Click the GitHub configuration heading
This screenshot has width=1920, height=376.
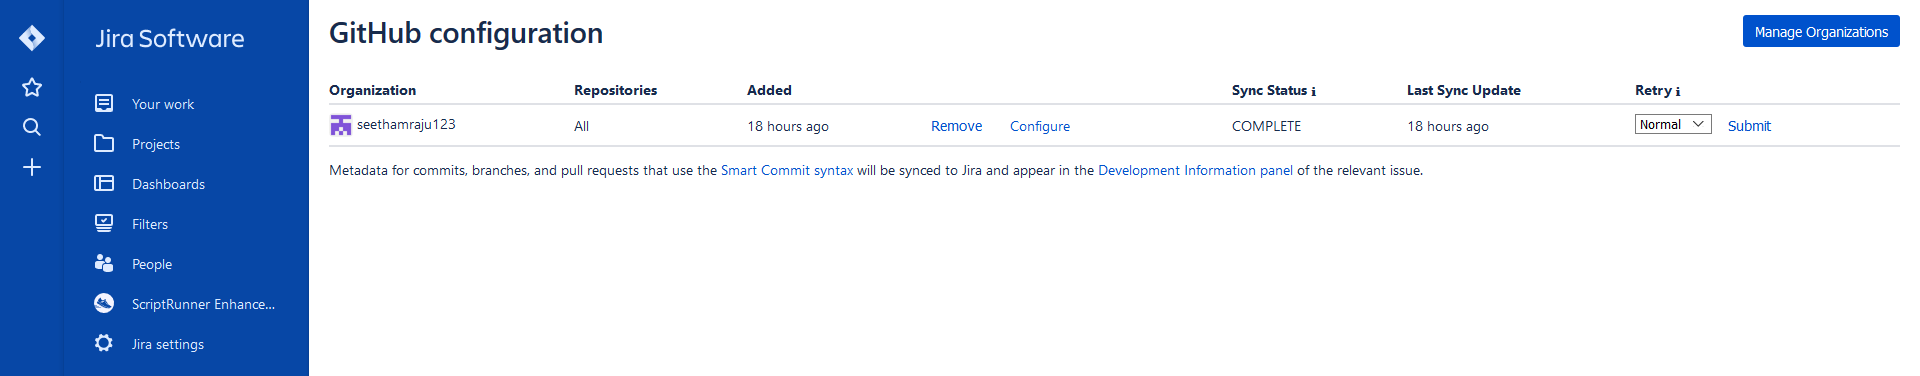point(466,33)
